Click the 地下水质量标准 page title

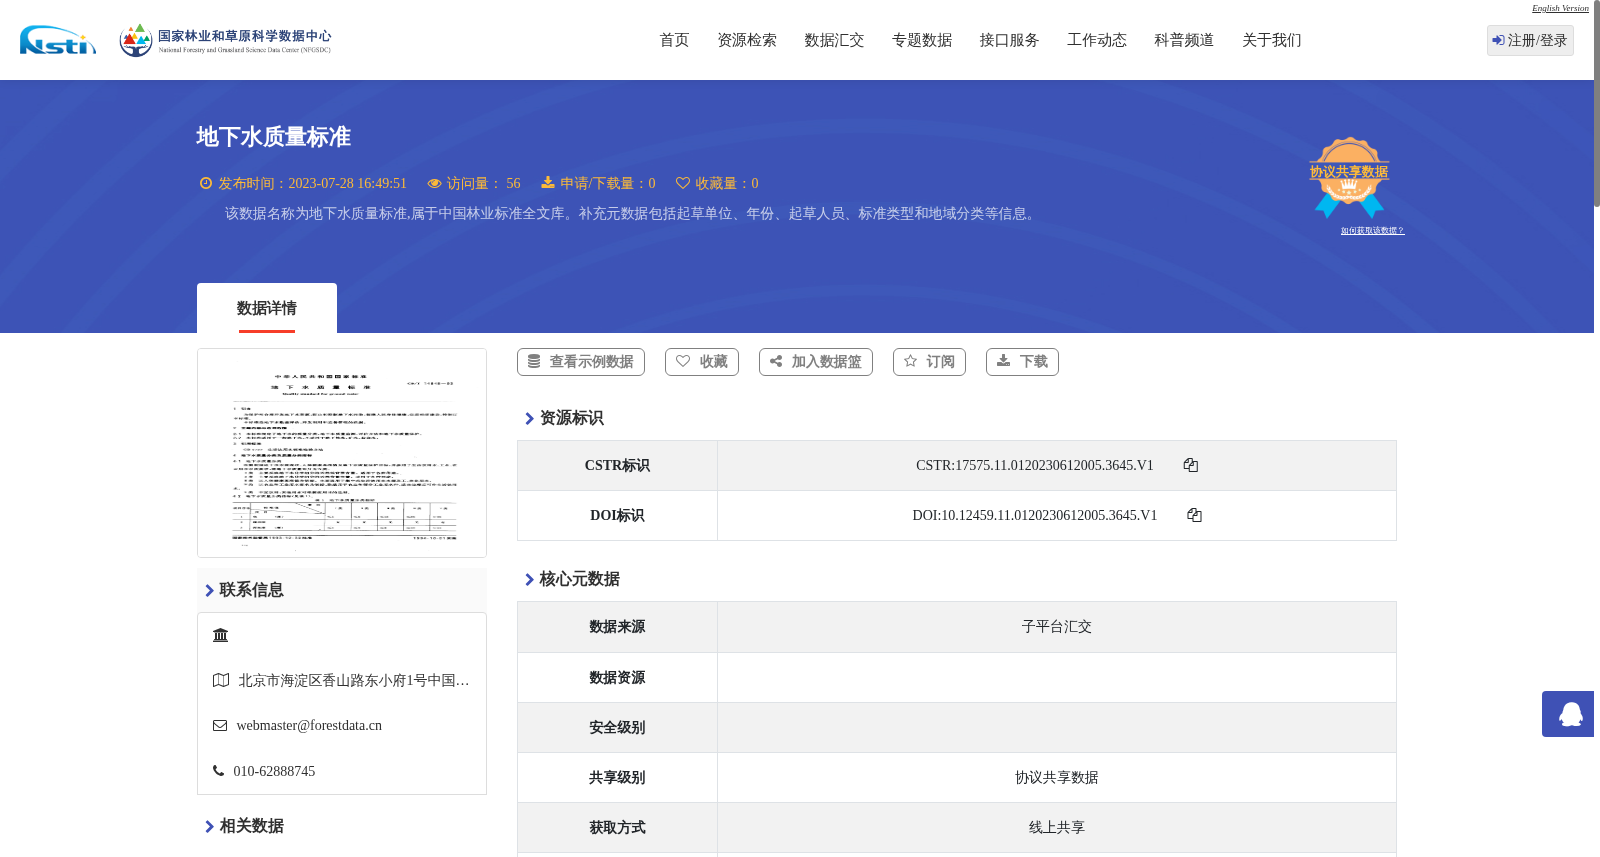click(273, 137)
